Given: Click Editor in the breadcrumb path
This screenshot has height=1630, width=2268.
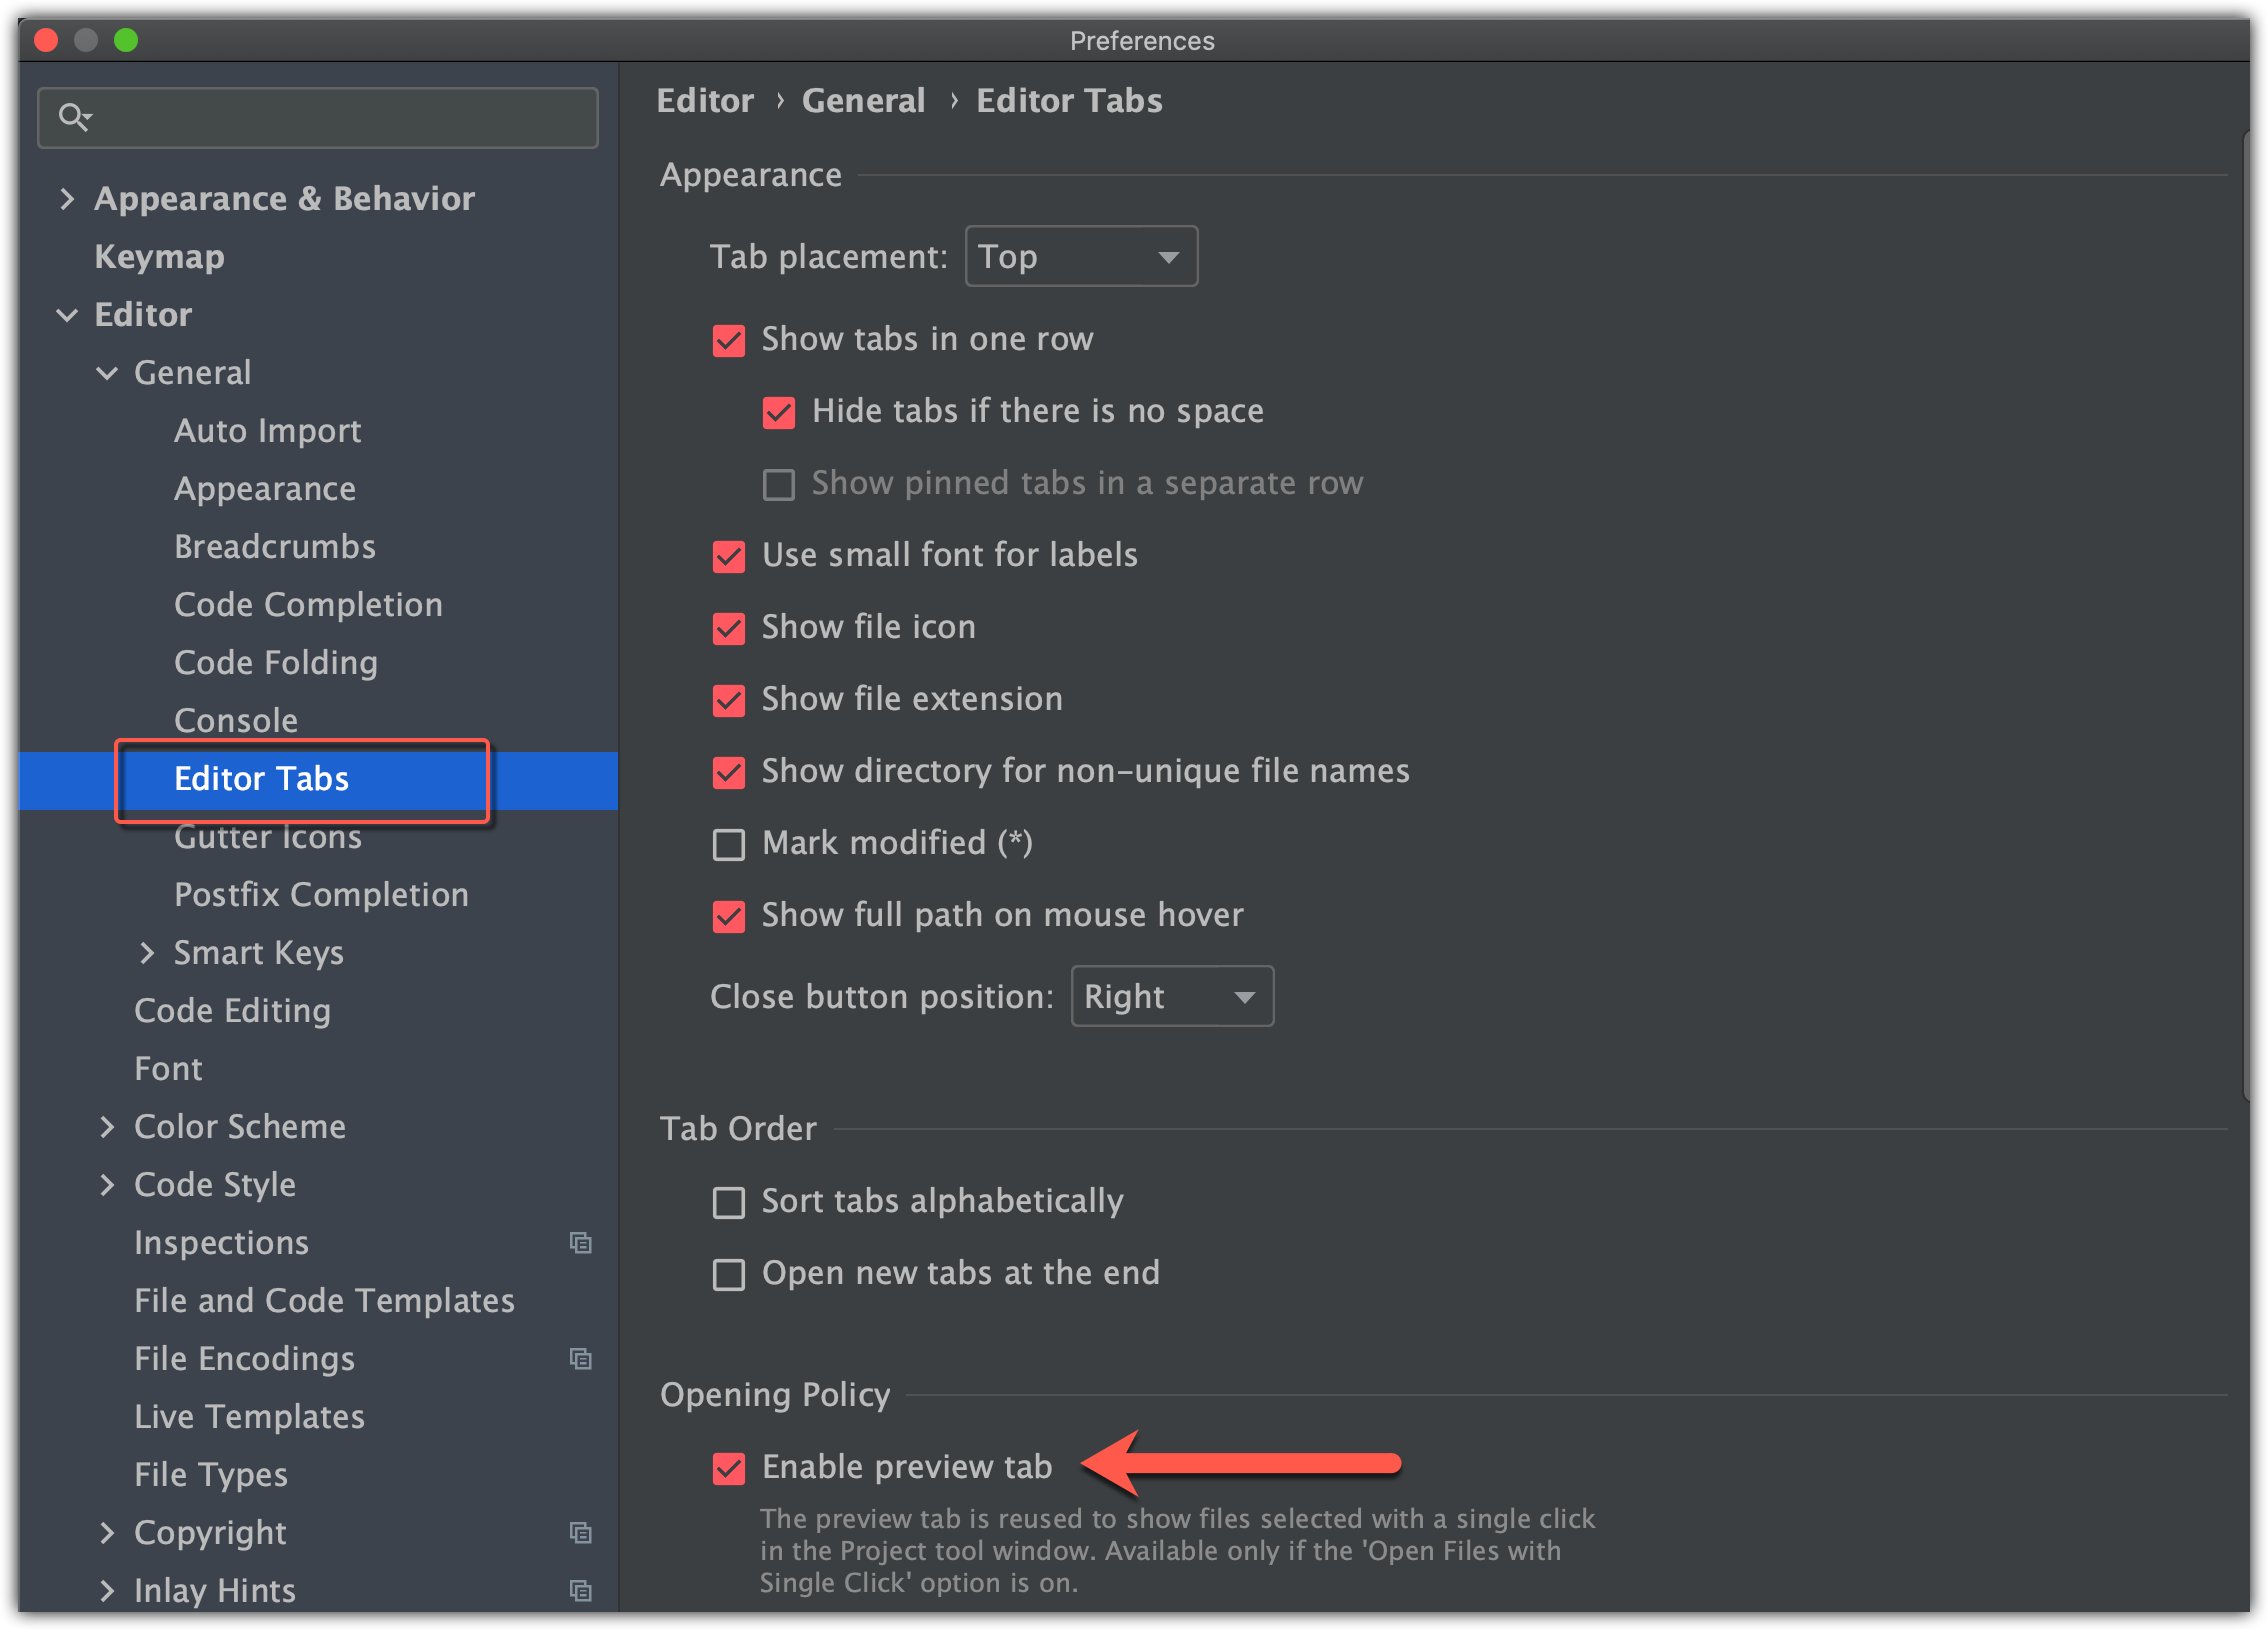Looking at the screenshot, I should click(x=705, y=101).
